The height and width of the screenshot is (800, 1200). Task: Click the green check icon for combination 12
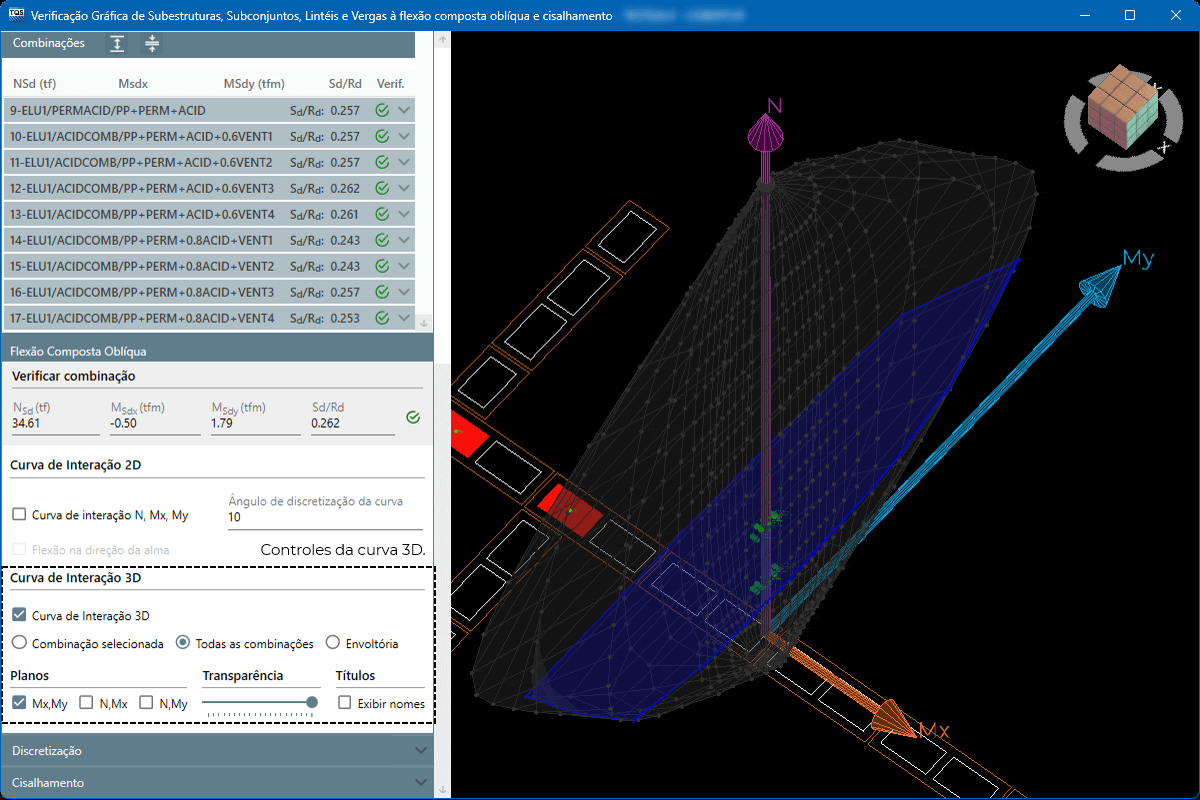382,188
